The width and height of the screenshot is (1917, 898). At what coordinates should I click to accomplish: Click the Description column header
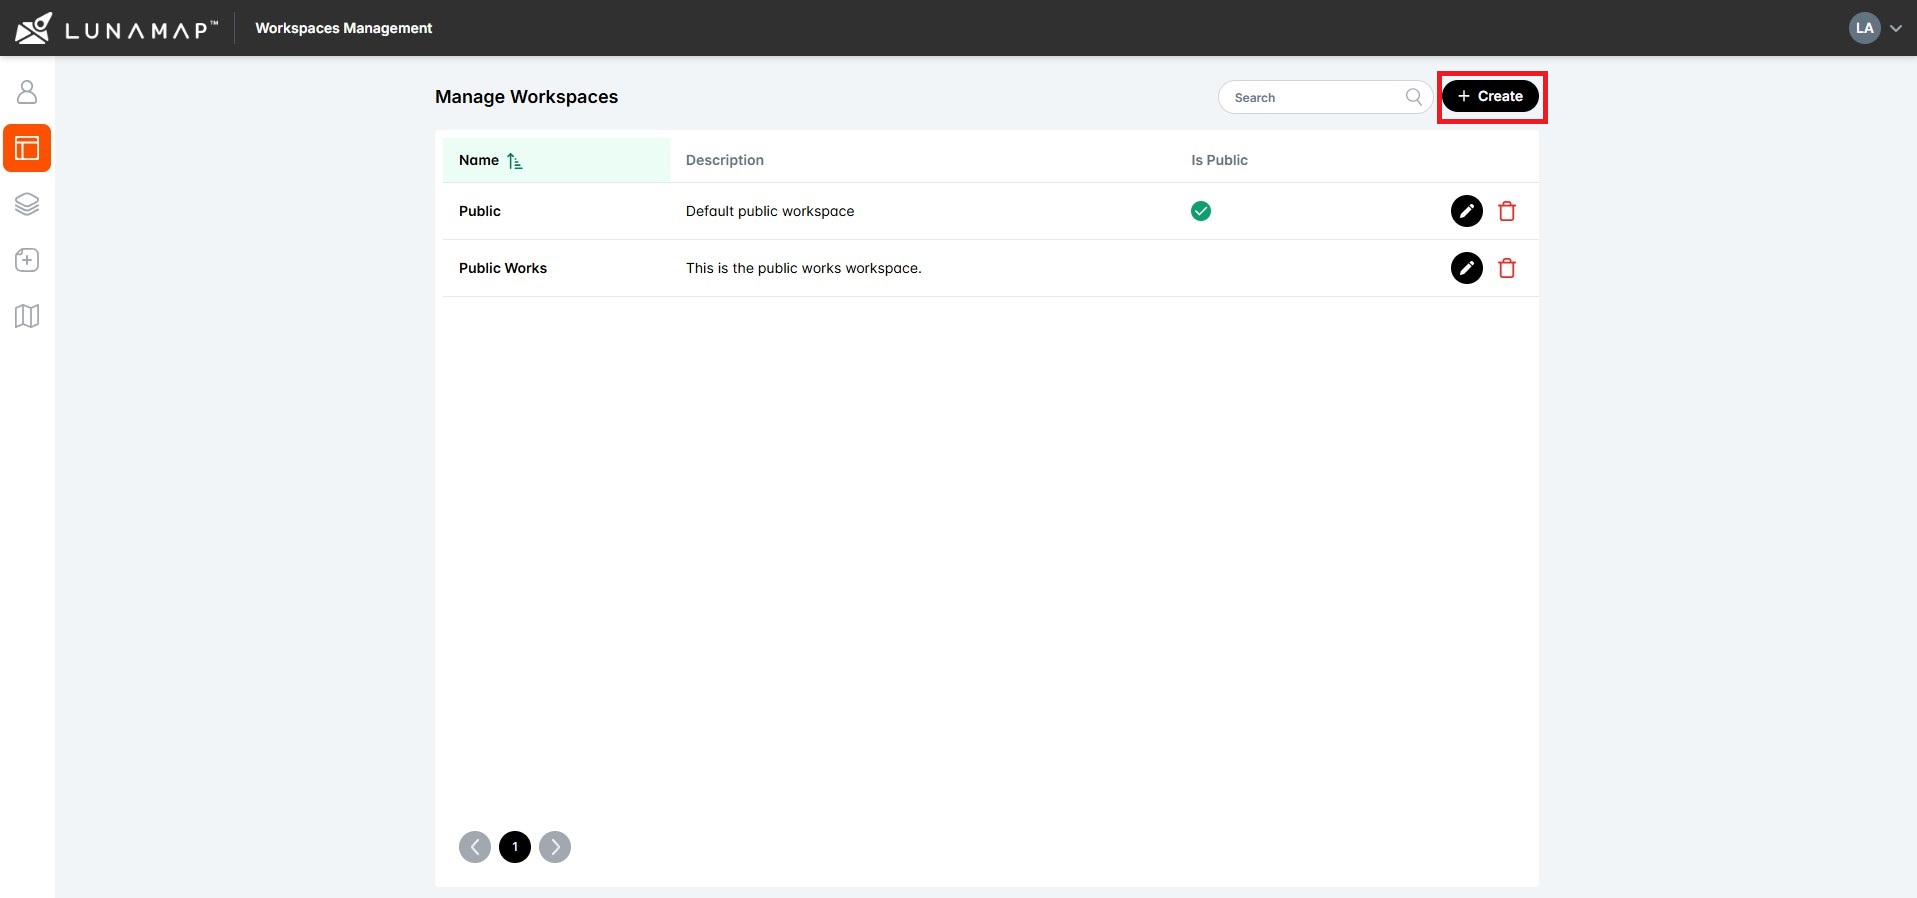click(x=724, y=160)
